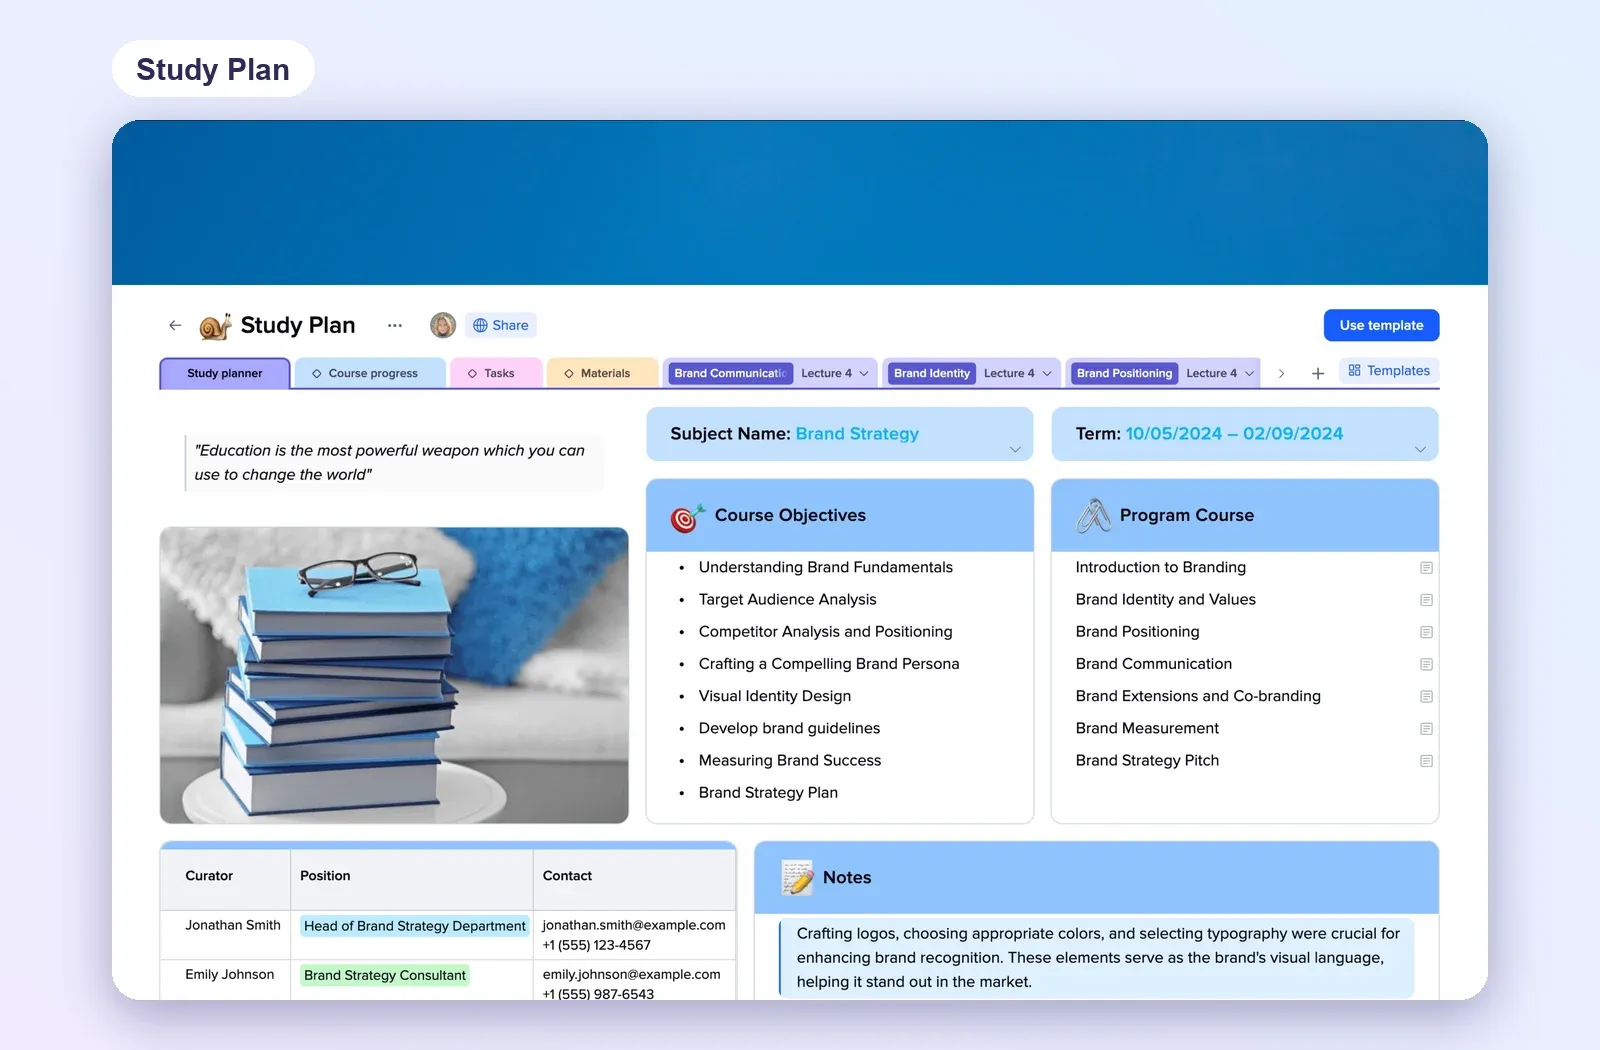
Task: Click the user avatar icon
Action: tap(443, 325)
